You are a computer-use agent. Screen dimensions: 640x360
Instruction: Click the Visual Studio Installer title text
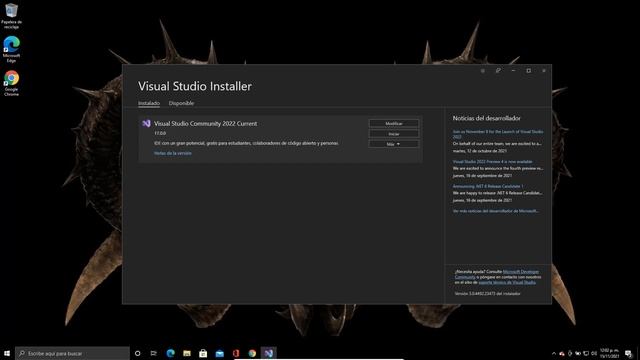pyautogui.click(x=195, y=86)
